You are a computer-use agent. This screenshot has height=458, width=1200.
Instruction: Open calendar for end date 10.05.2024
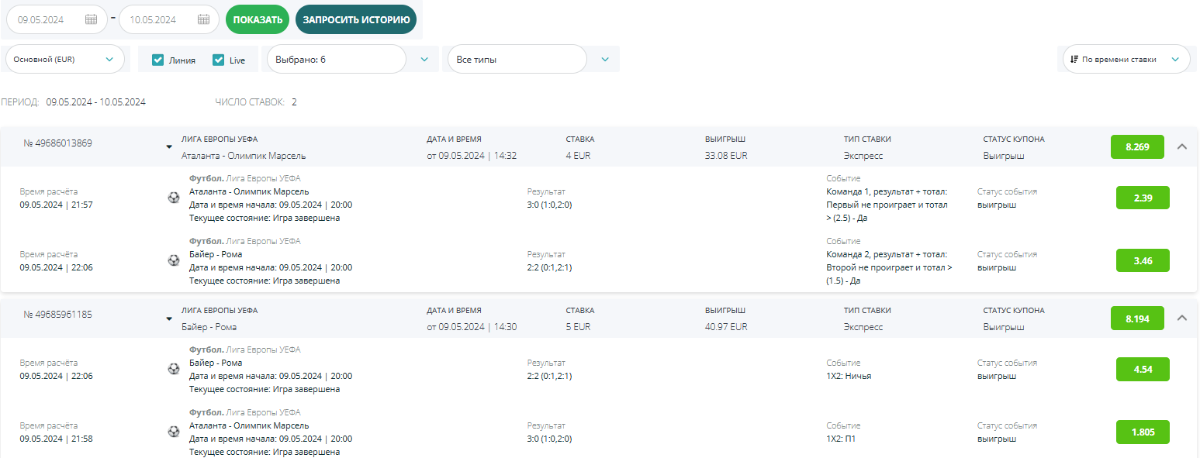(204, 19)
